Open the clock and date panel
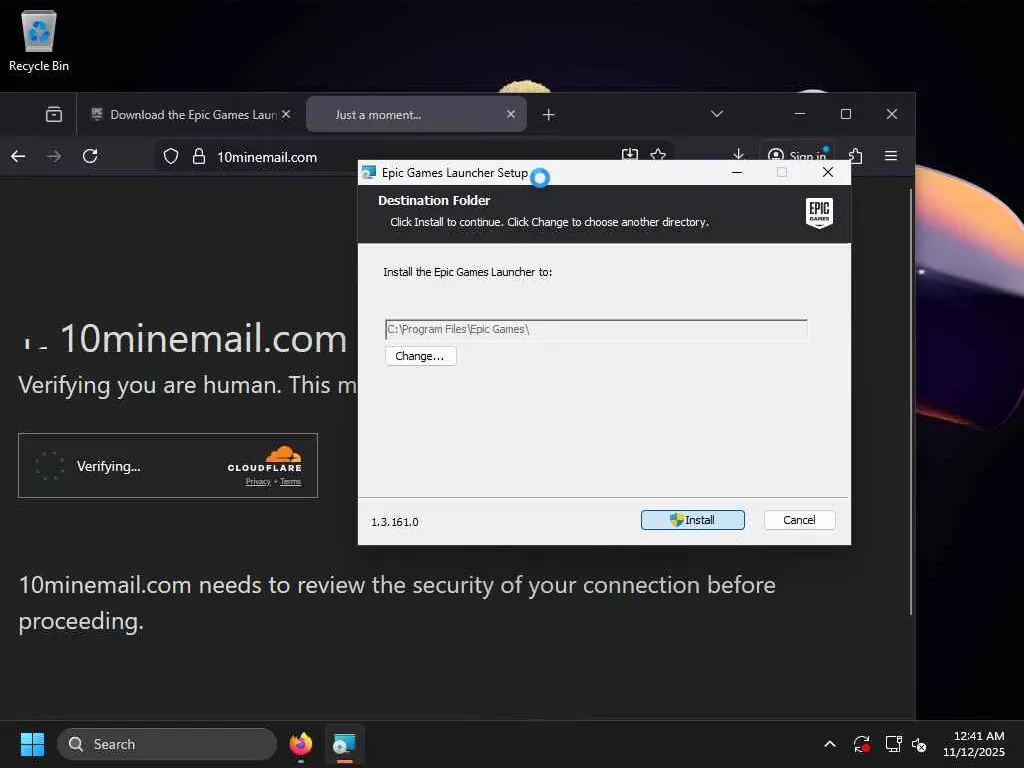The height and width of the screenshot is (768, 1024). (x=974, y=744)
